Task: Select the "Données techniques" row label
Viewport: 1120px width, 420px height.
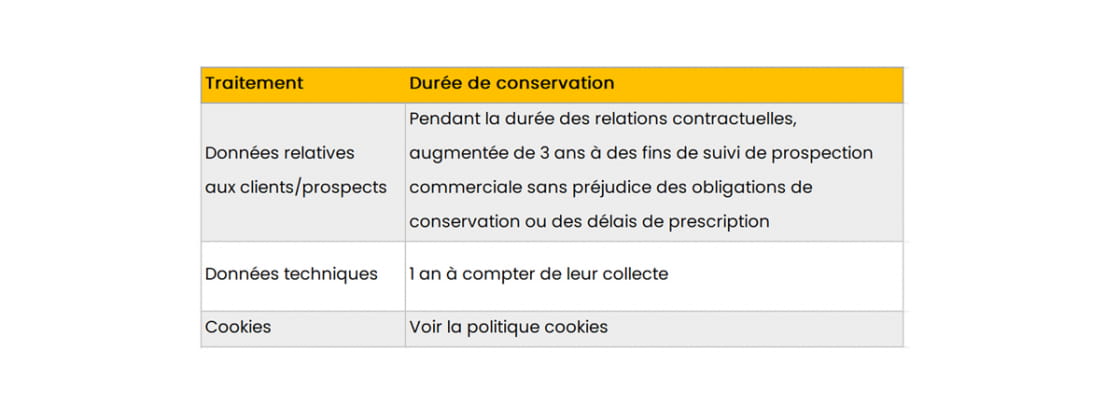Action: pyautogui.click(x=291, y=274)
